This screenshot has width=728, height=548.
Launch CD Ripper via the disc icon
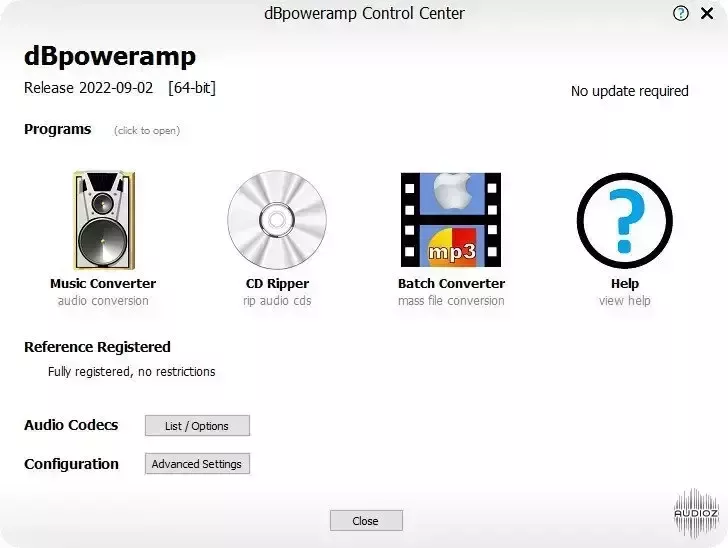point(277,220)
